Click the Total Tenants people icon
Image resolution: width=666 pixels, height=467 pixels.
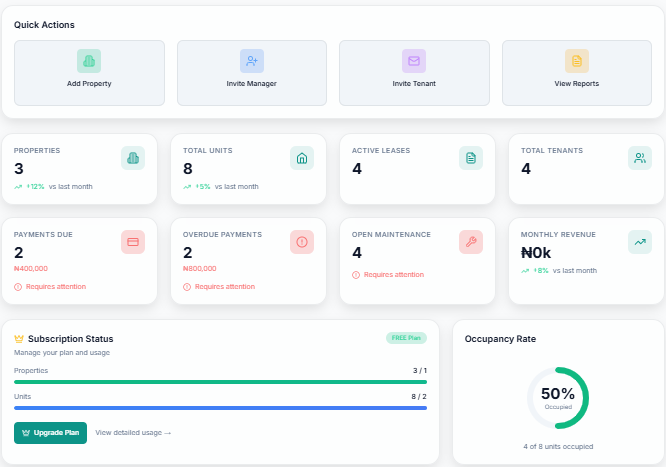coord(640,158)
